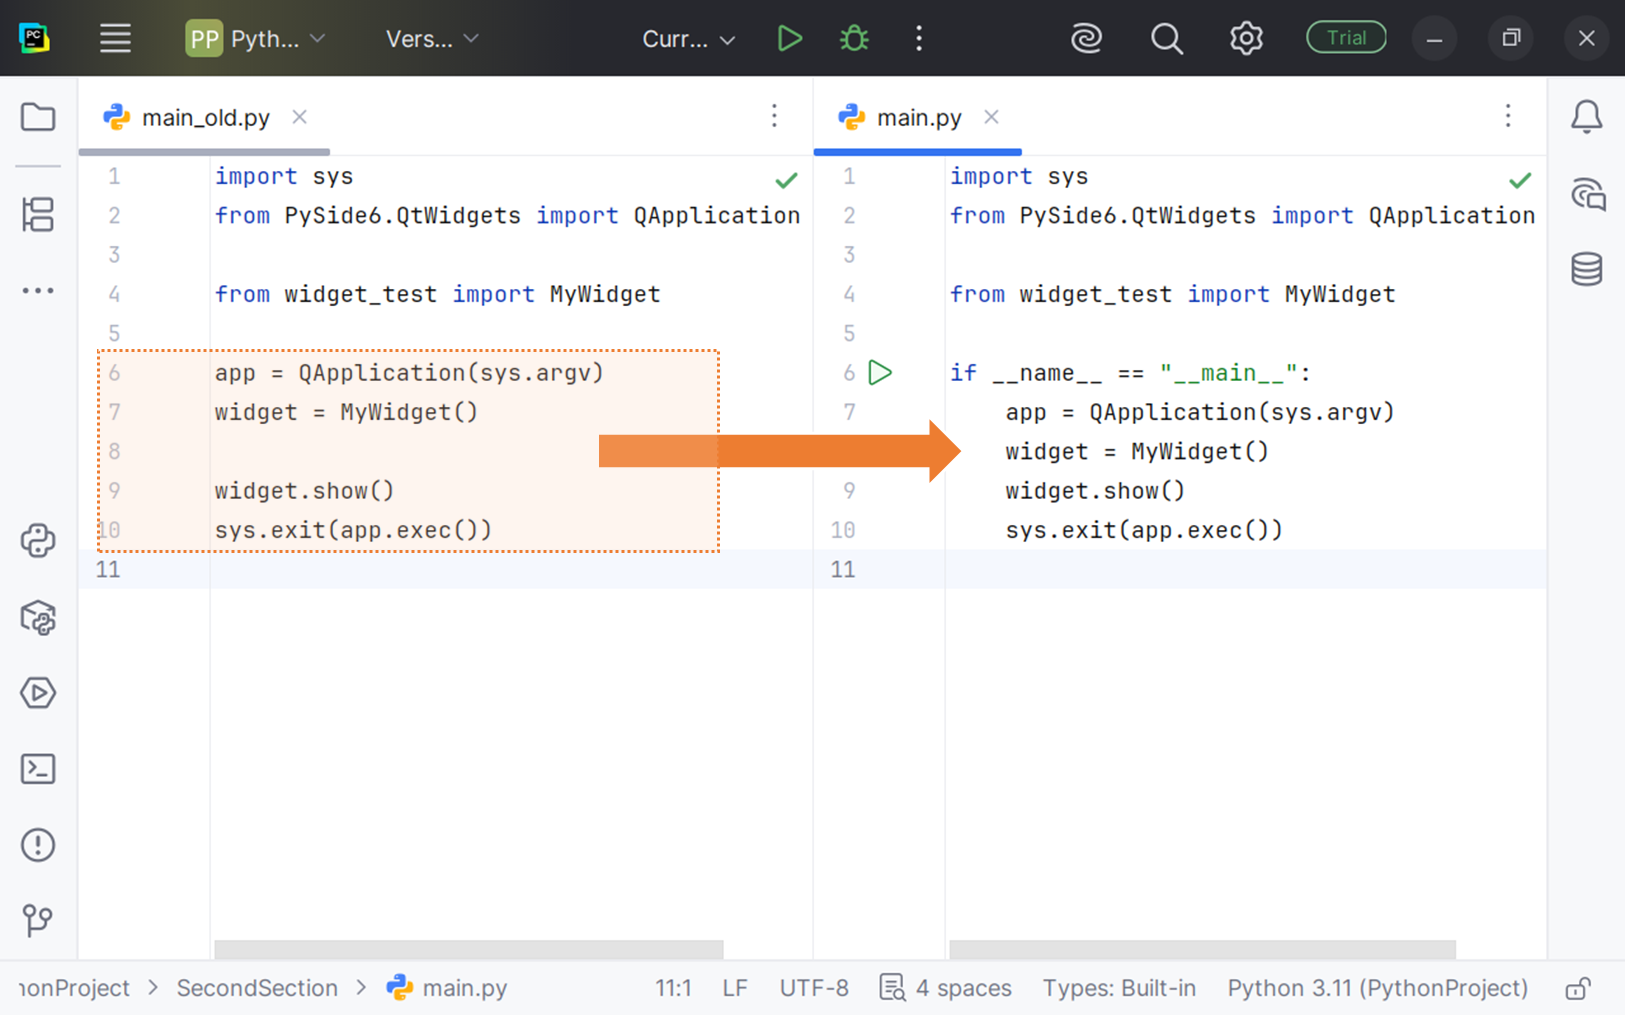Open the Terminal tool window
This screenshot has height=1015, width=1625.
click(x=38, y=769)
